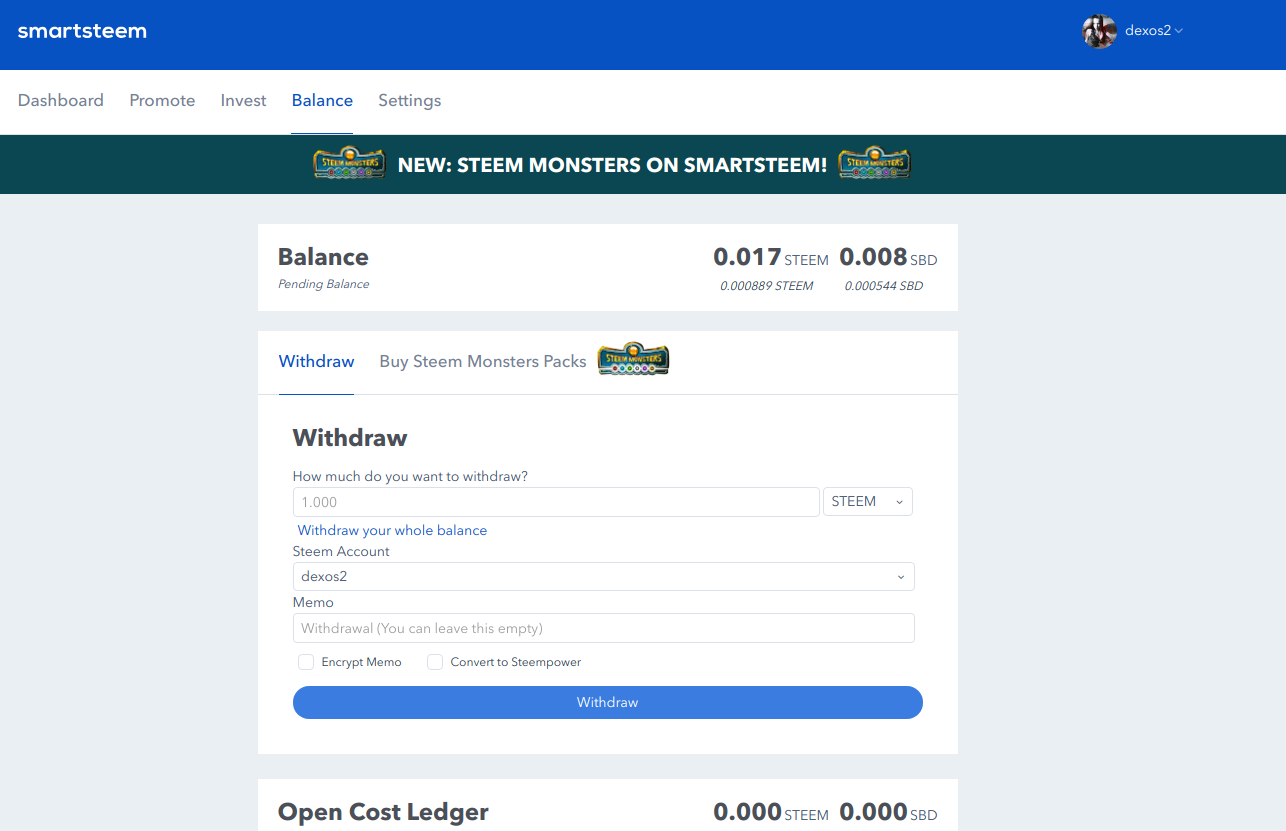The image size is (1286, 831).
Task: Click the Steem Monsters tab logo icon
Action: 633,360
